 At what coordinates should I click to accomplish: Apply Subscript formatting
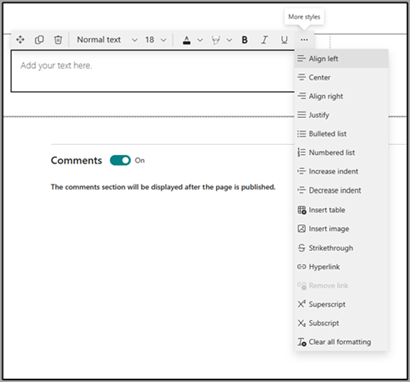(341, 323)
